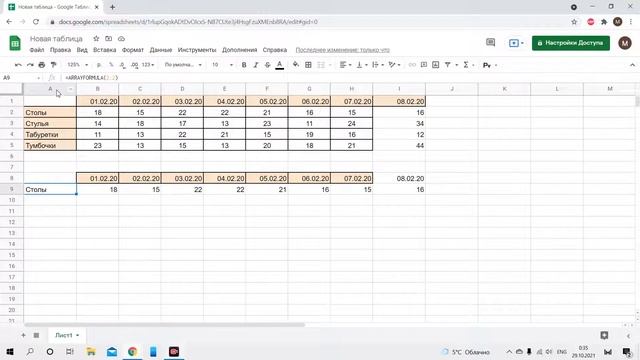Open the Лист1 tab dropdown arrow
Viewport: 640px width, 360px height.
tap(78, 335)
